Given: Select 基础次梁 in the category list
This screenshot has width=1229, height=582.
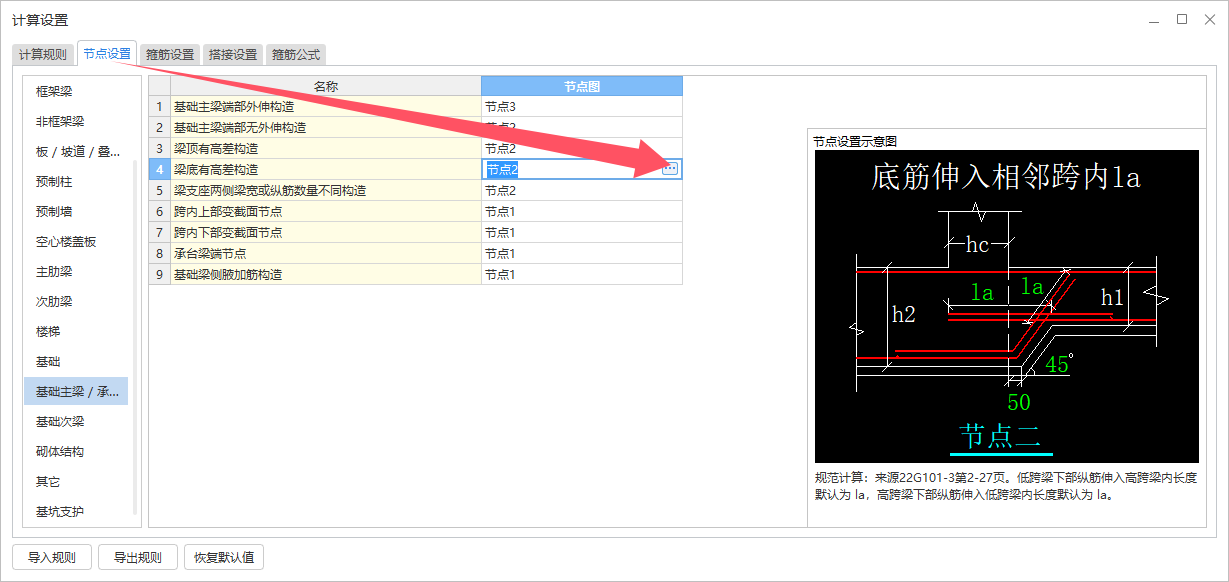Looking at the screenshot, I should 76,421.
